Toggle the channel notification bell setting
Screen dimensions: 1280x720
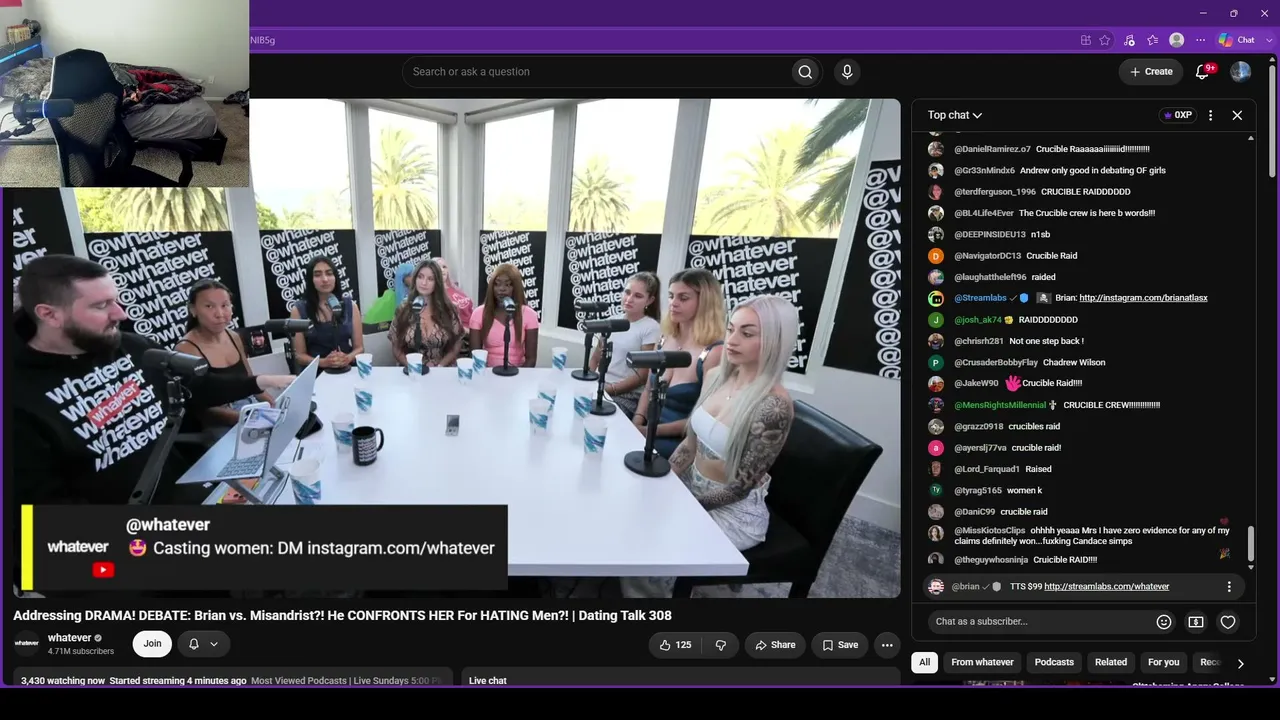click(203, 644)
